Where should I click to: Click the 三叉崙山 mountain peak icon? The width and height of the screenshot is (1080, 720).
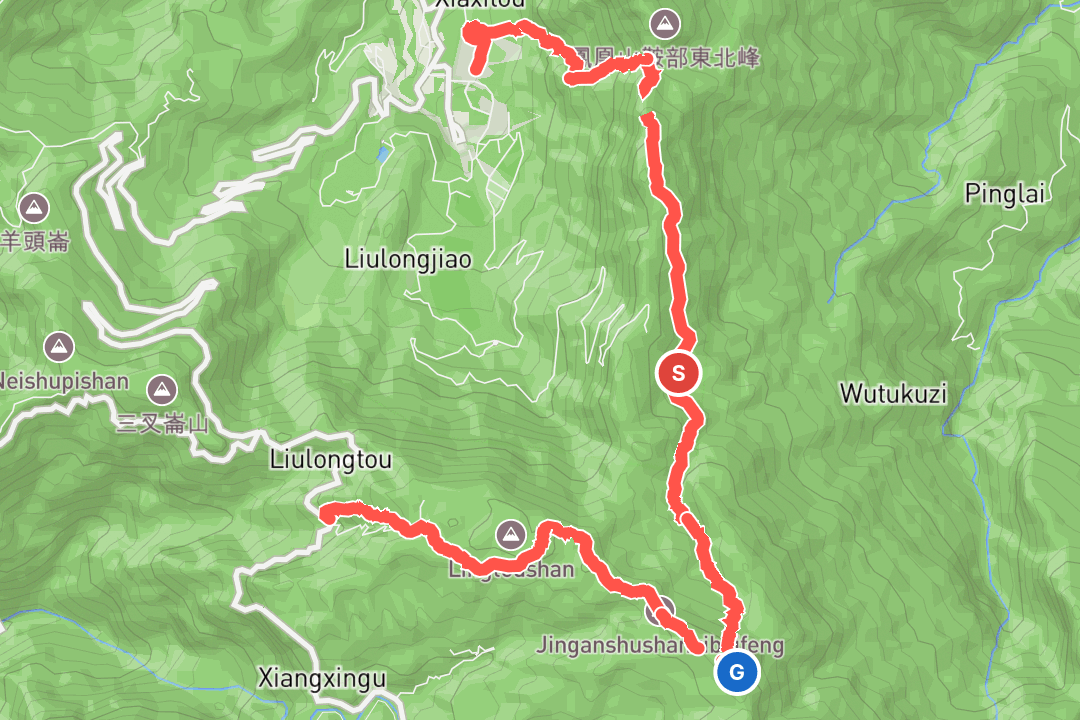tap(162, 391)
